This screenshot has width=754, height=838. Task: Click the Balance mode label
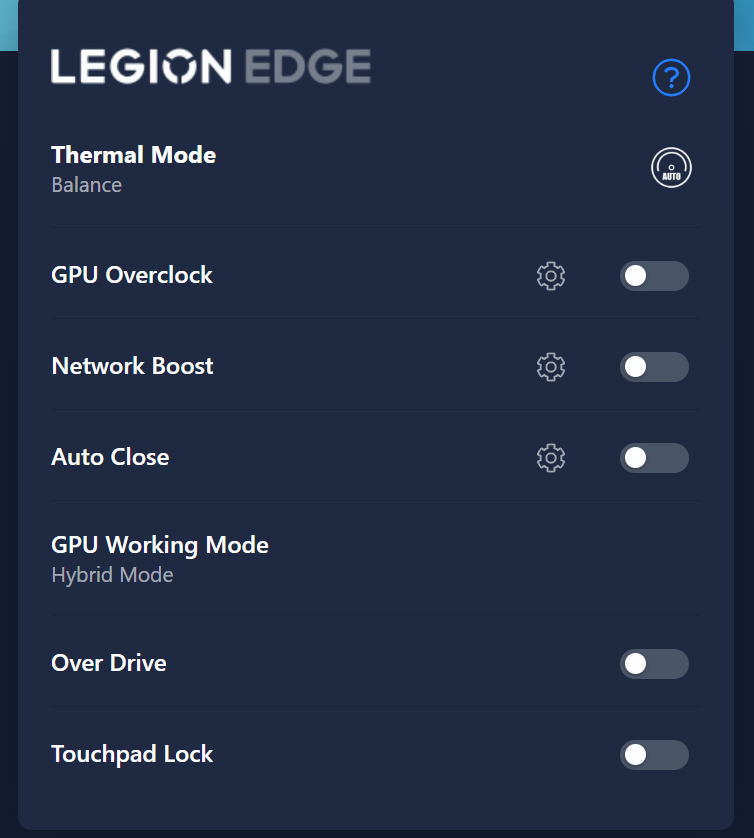pyautogui.click(x=86, y=185)
